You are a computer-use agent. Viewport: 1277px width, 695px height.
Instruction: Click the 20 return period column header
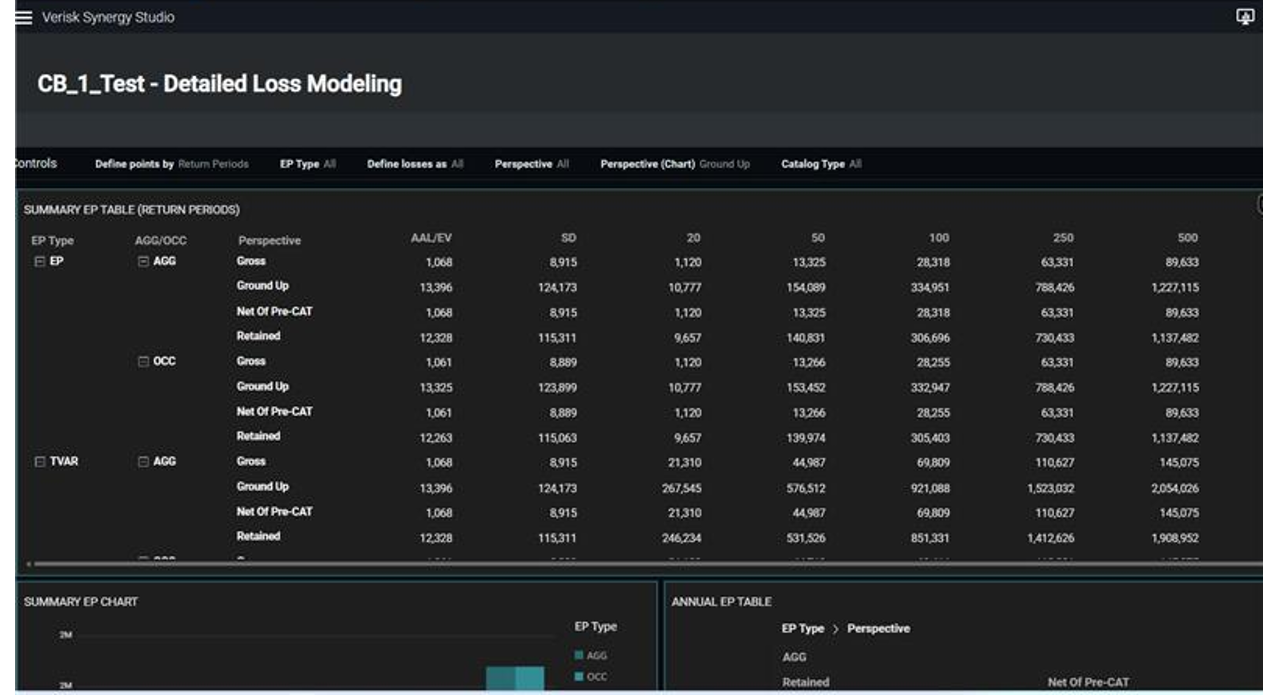click(x=694, y=238)
